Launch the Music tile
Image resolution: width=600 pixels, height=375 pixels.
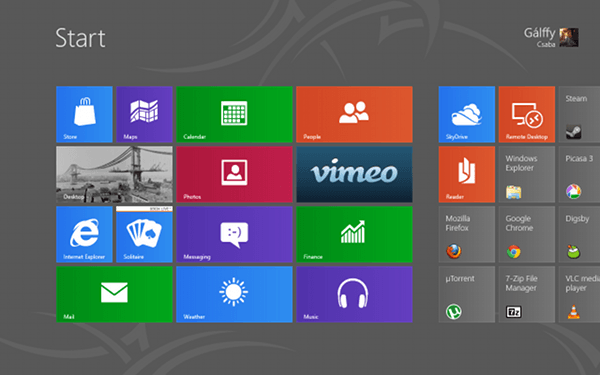click(x=354, y=295)
